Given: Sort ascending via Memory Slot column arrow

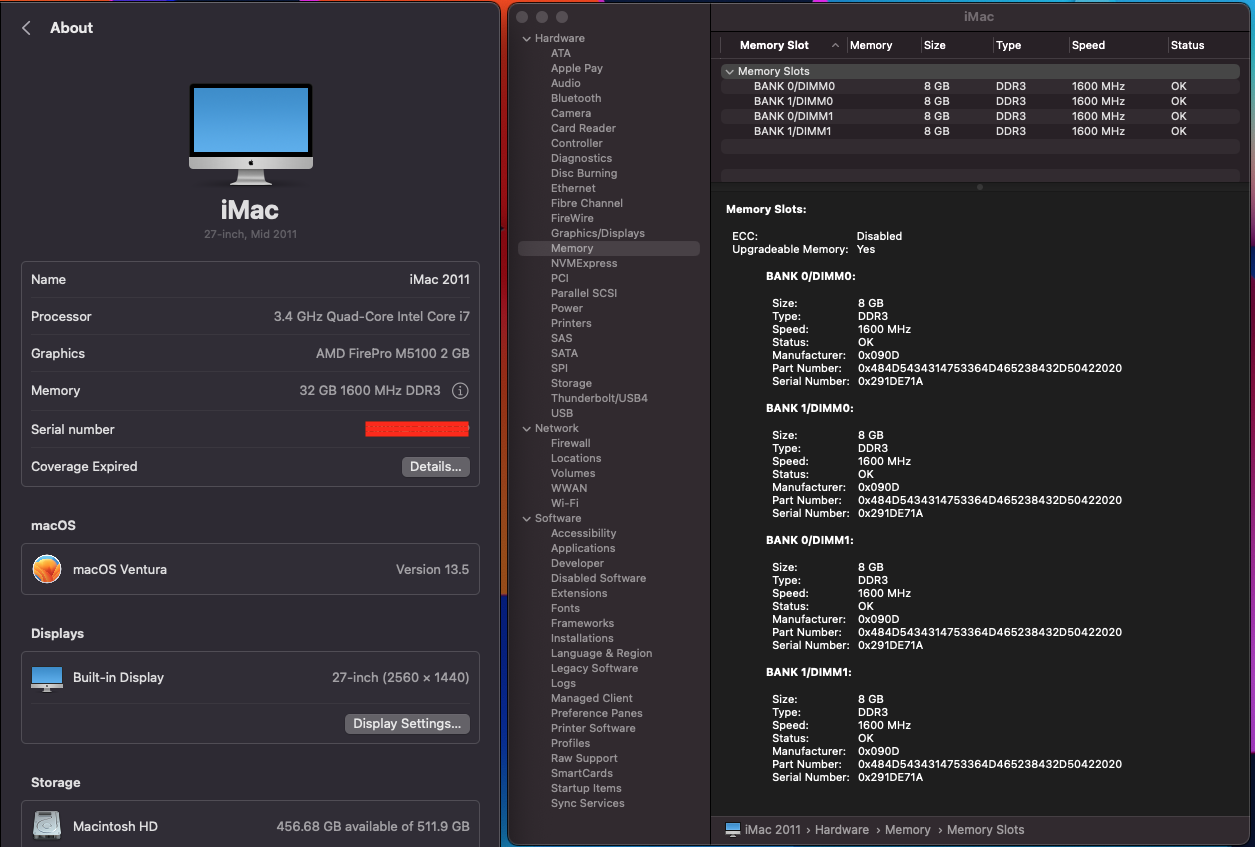Looking at the screenshot, I should tap(835, 45).
